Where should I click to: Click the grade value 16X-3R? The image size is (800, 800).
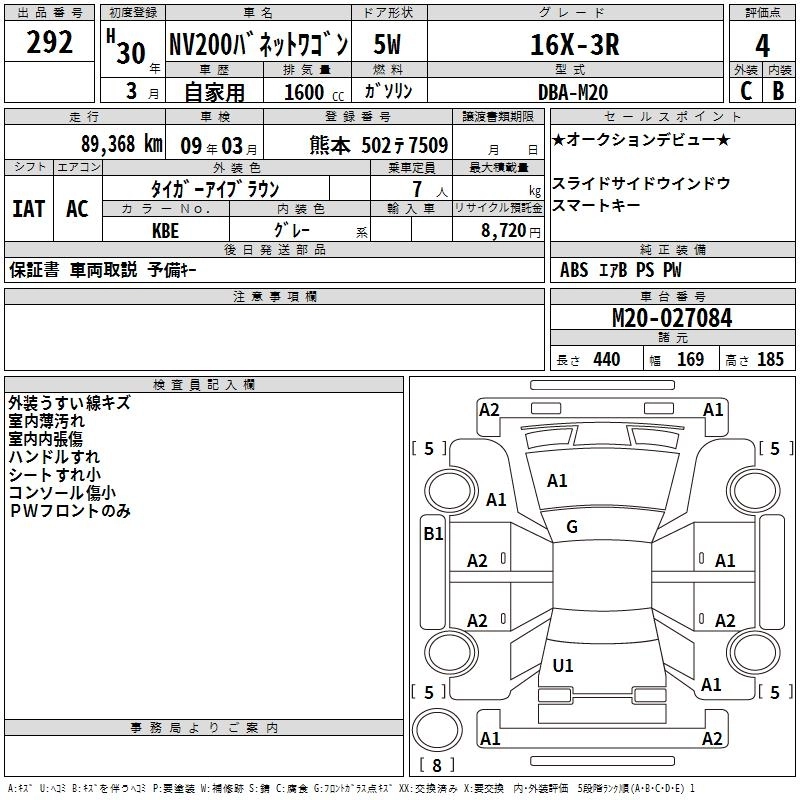point(575,45)
